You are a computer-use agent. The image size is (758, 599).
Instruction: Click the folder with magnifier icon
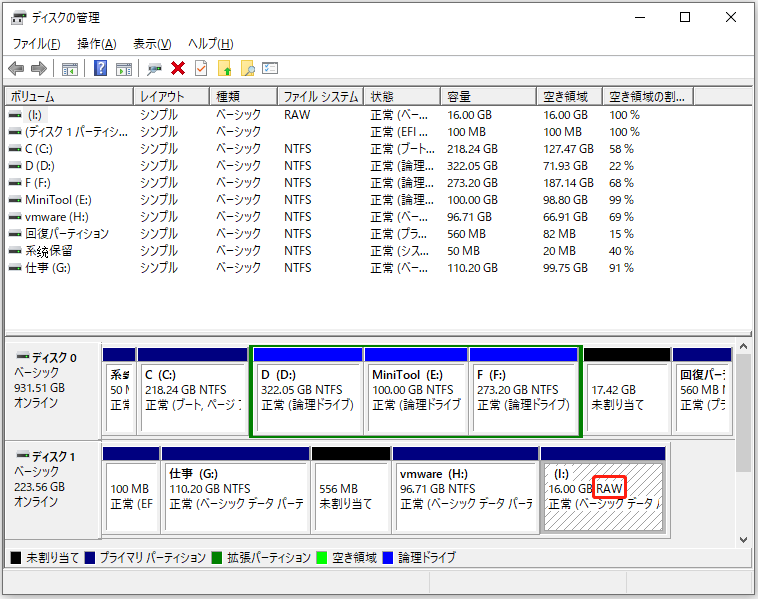tap(248, 68)
